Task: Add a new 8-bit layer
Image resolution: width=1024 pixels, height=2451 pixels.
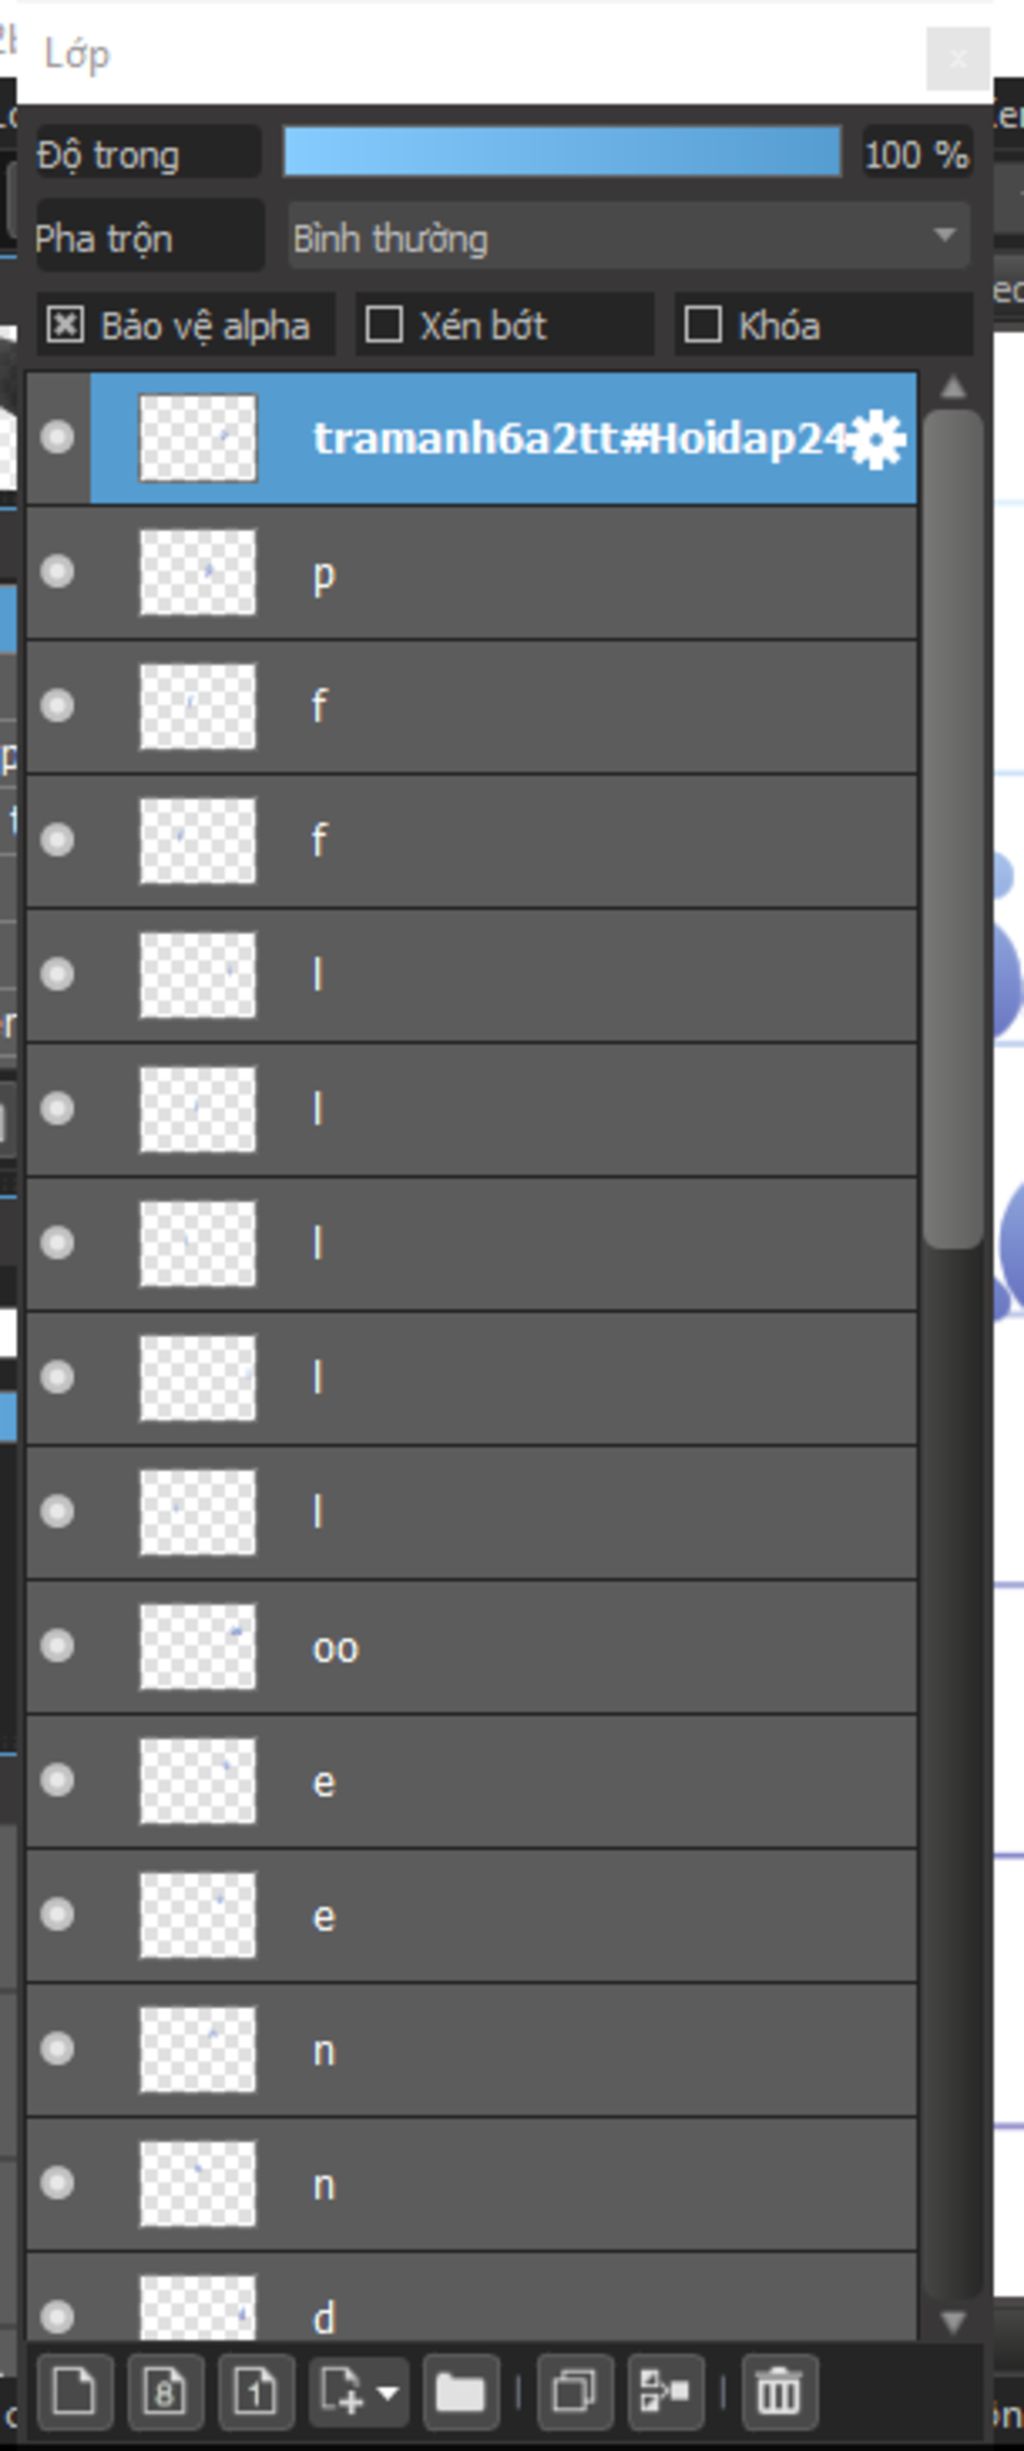Action: (x=166, y=2393)
